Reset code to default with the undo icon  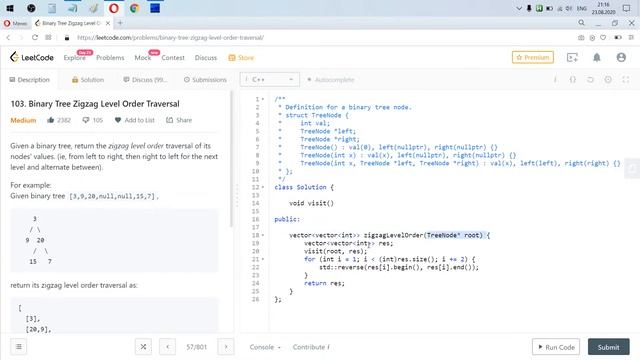(x=590, y=80)
